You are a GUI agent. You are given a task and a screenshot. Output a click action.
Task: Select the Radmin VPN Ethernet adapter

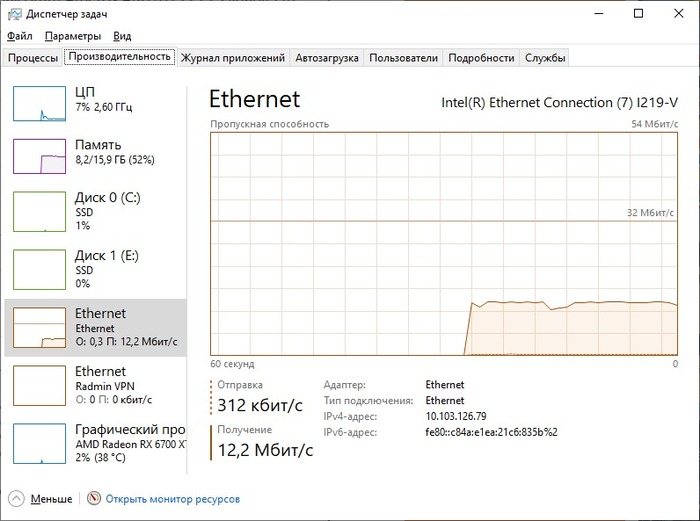pos(39,385)
